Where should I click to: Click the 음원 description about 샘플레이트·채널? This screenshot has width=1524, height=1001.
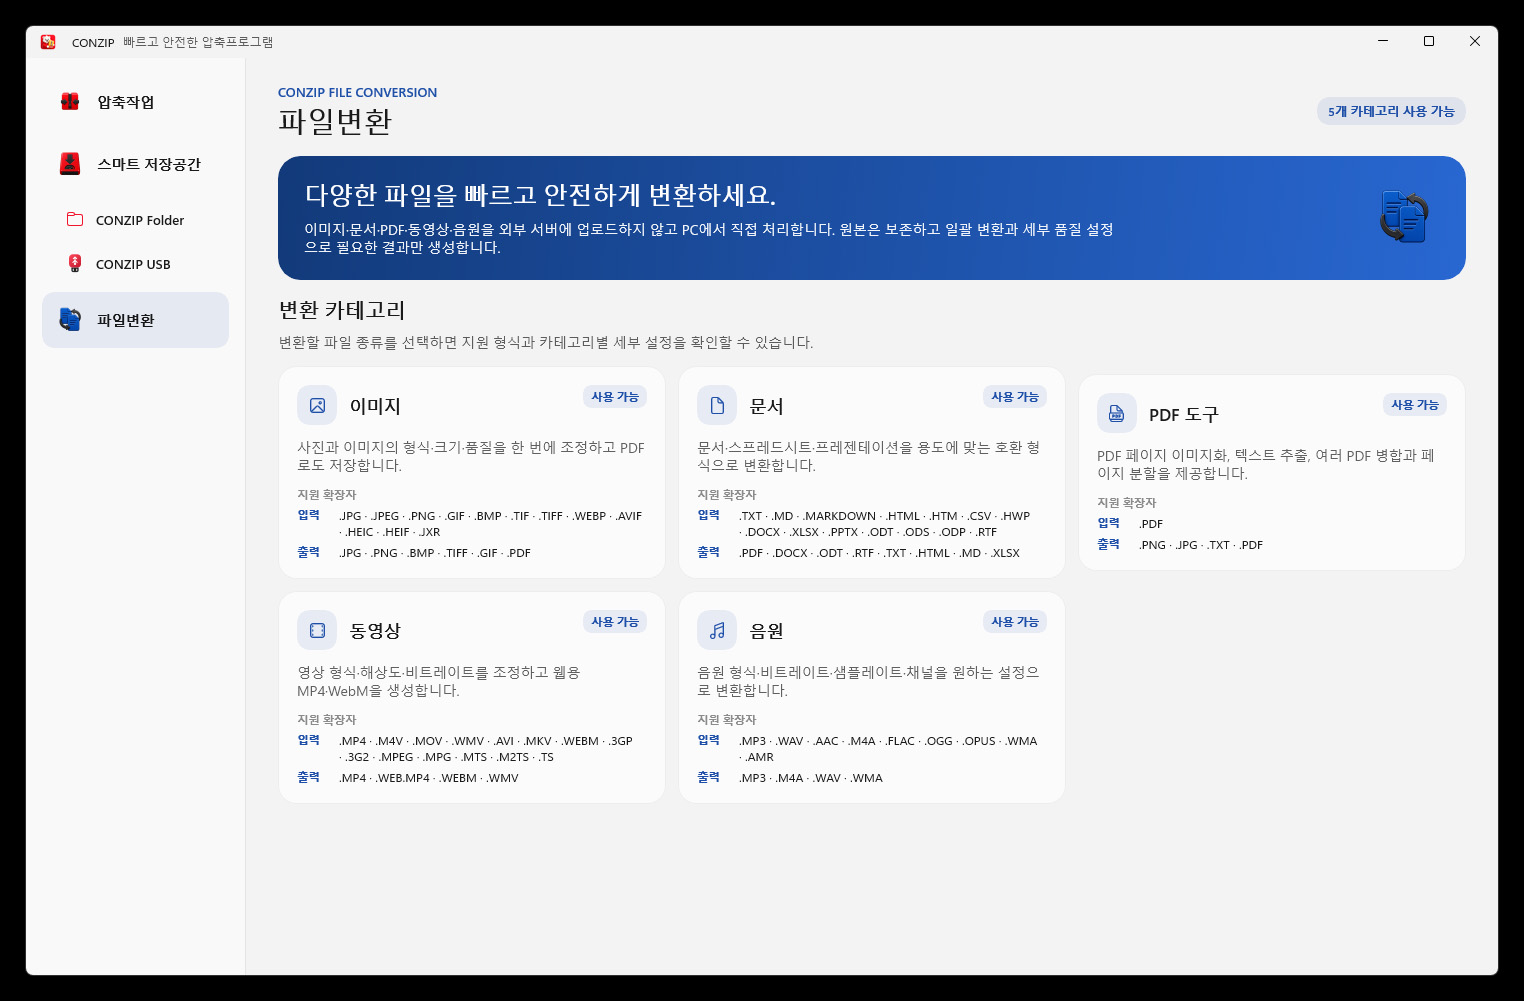pyautogui.click(x=869, y=681)
